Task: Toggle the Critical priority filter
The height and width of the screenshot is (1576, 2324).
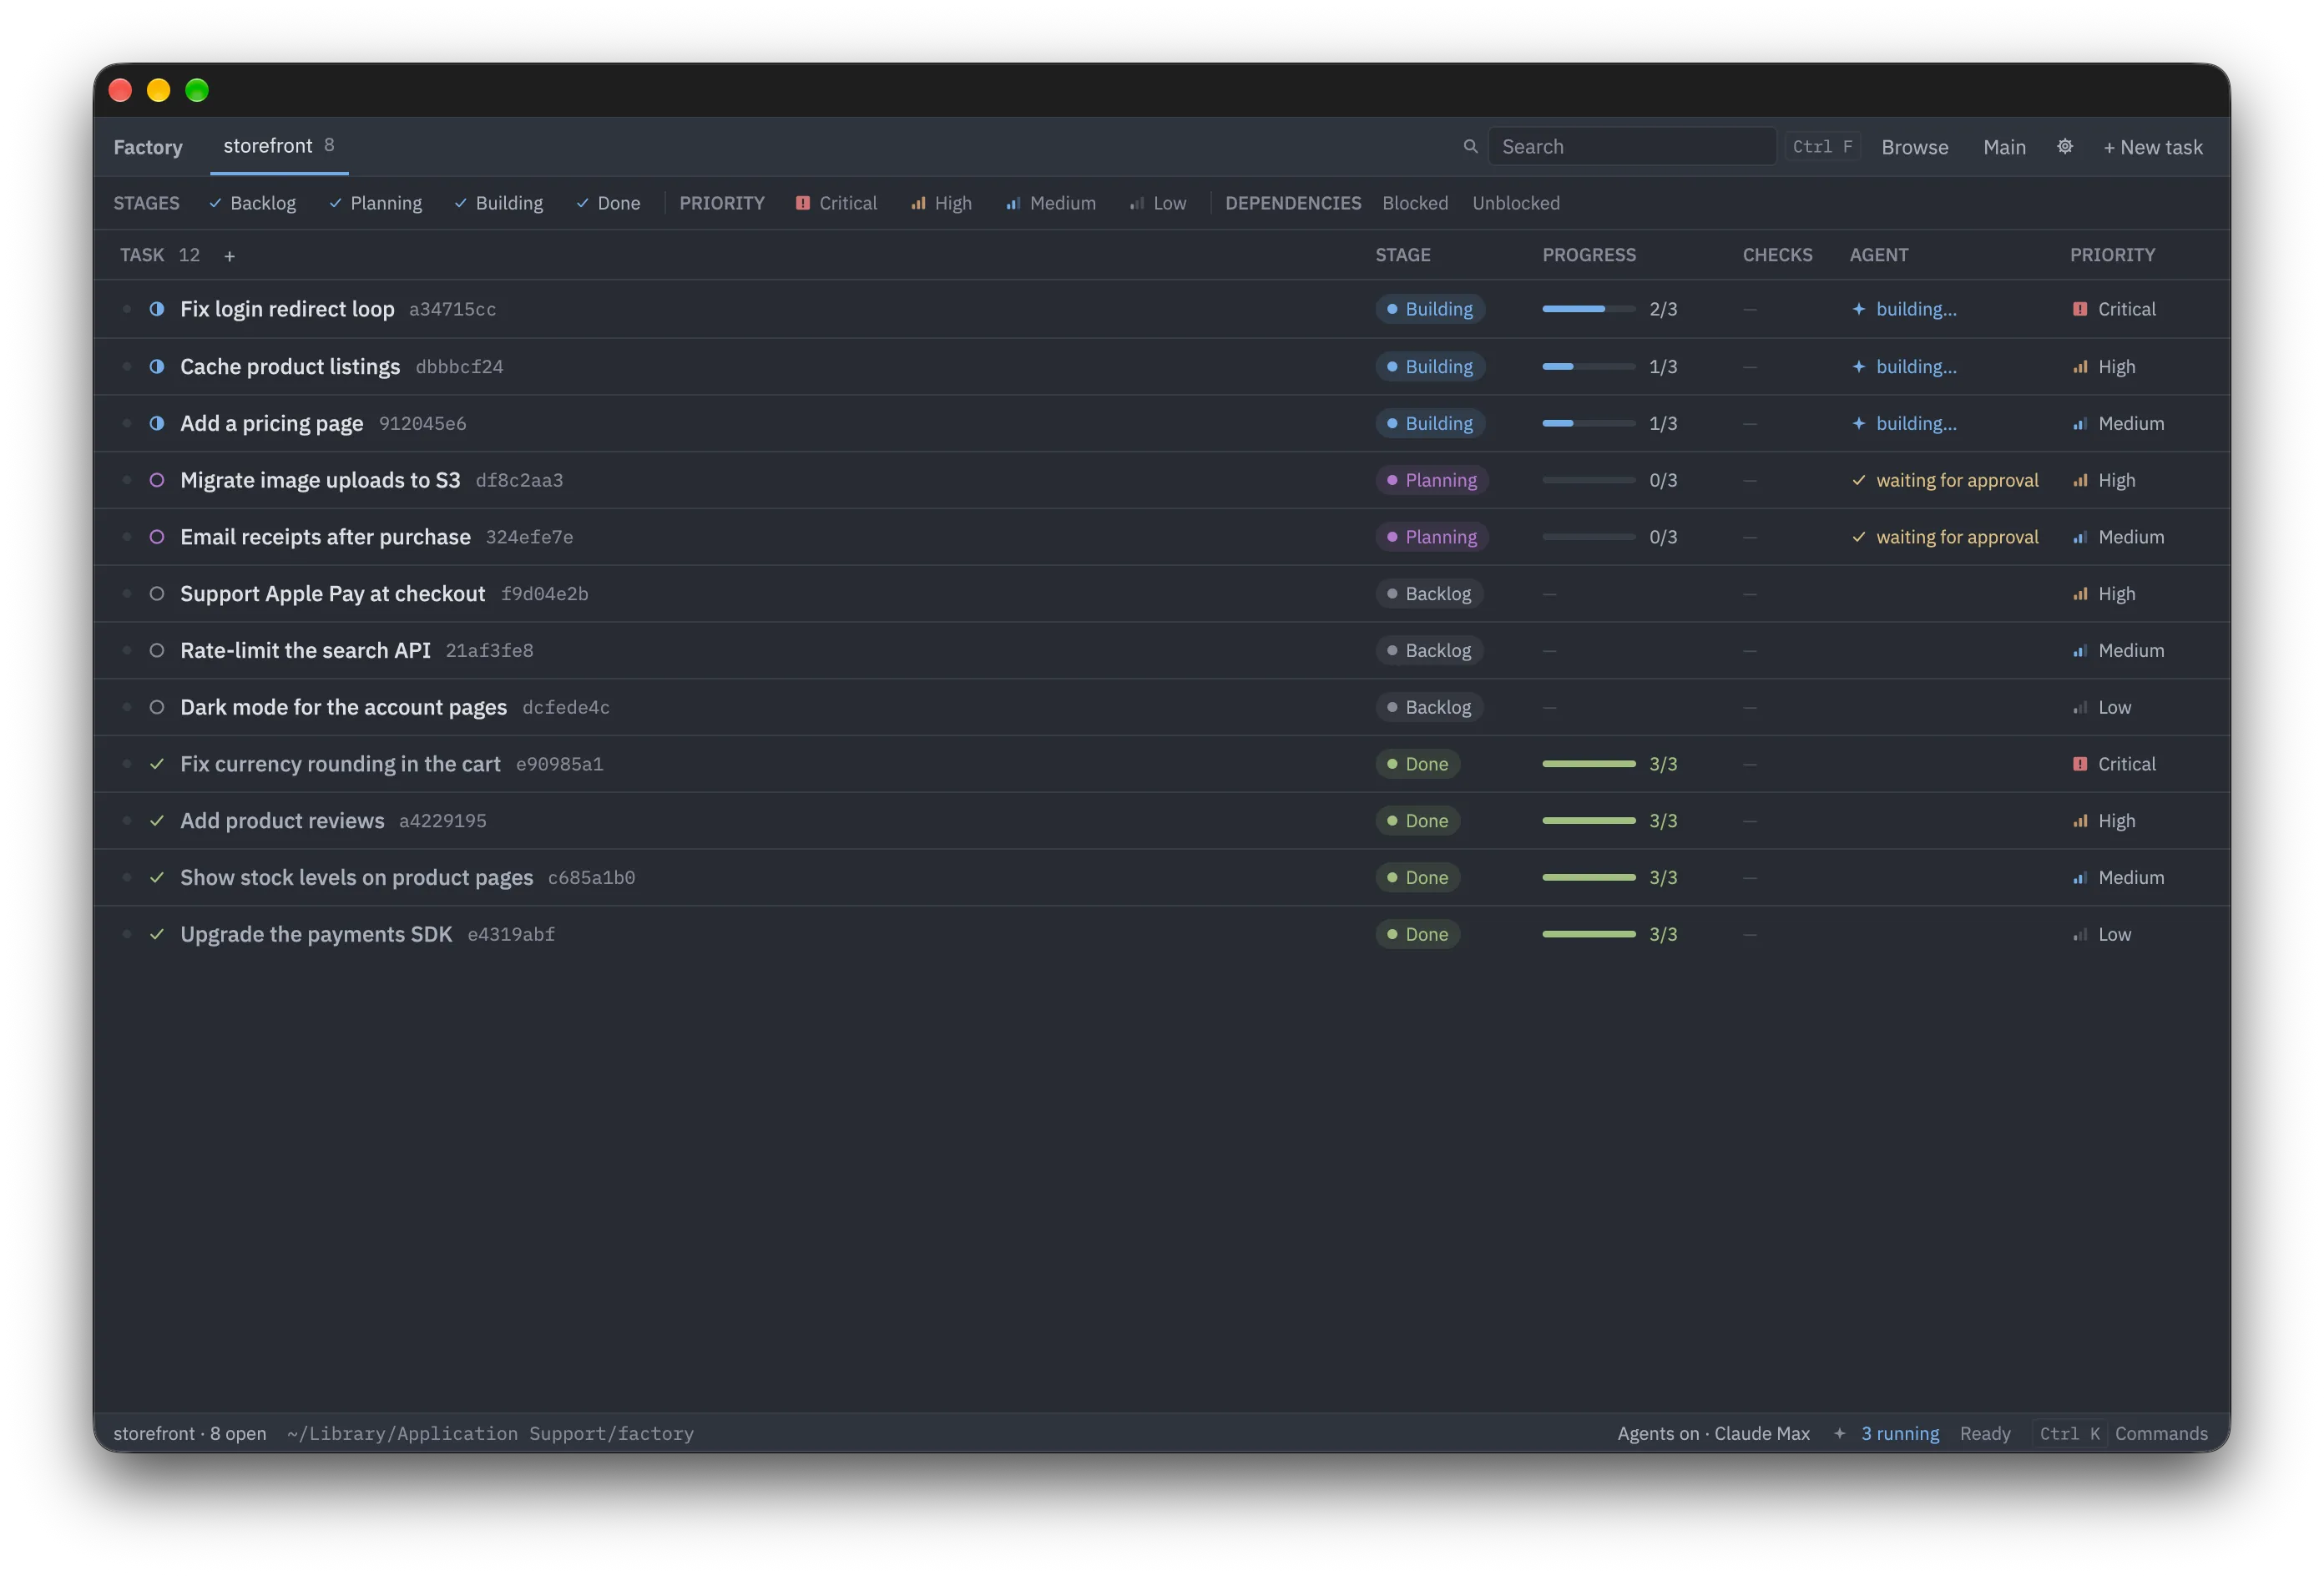Action: (x=836, y=203)
